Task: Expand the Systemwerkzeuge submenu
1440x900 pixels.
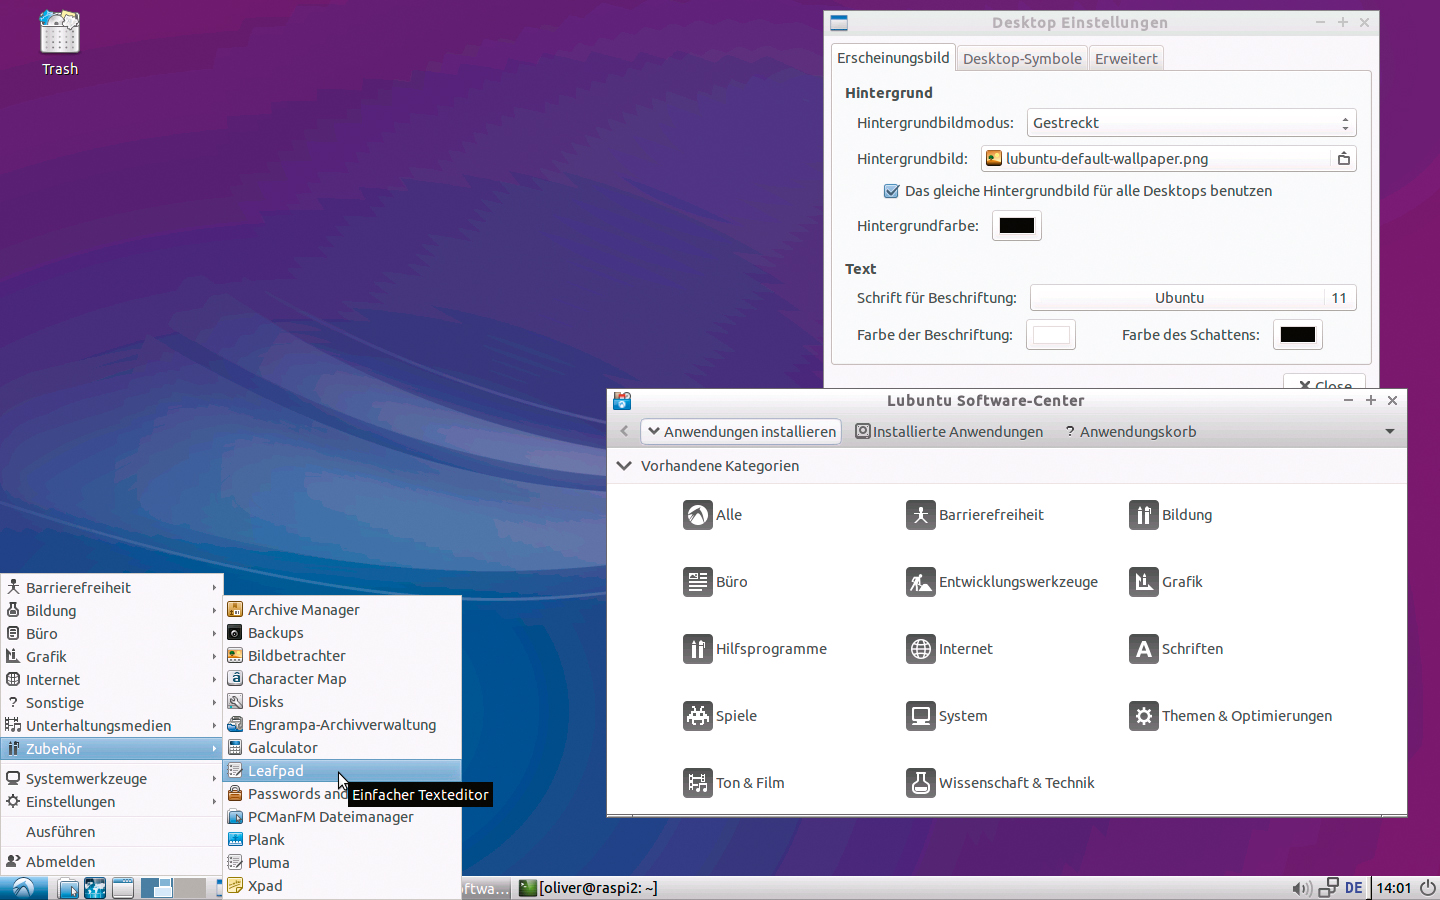Action: tap(111, 779)
